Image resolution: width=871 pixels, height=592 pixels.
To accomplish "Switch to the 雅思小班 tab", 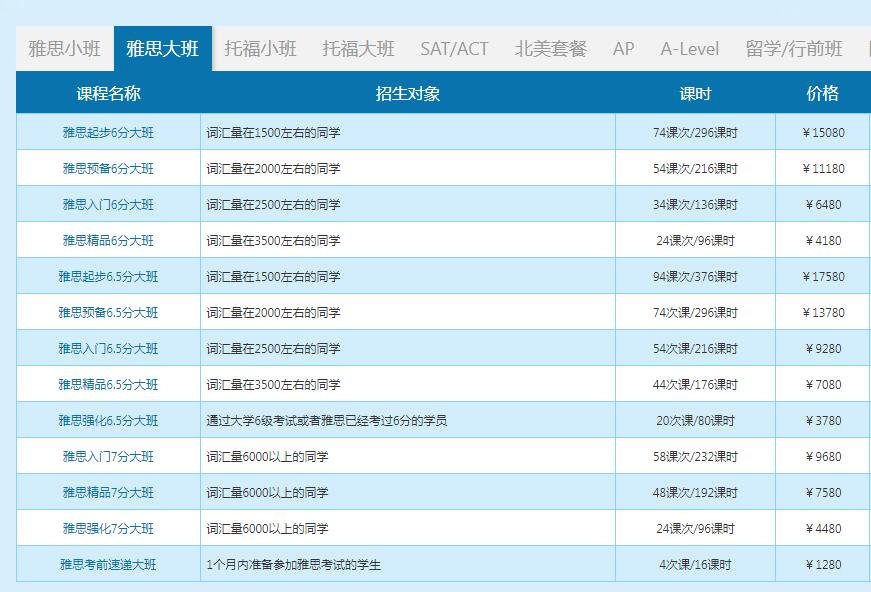I will 65,49.
